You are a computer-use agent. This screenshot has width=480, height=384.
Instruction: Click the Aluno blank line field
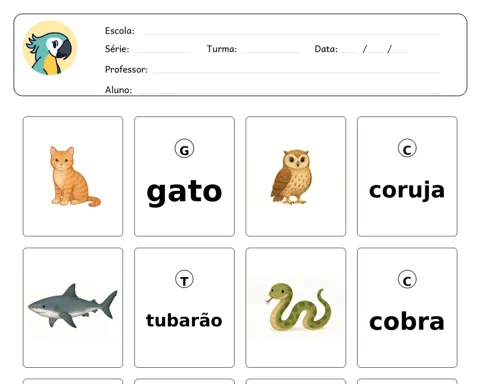pos(287,90)
